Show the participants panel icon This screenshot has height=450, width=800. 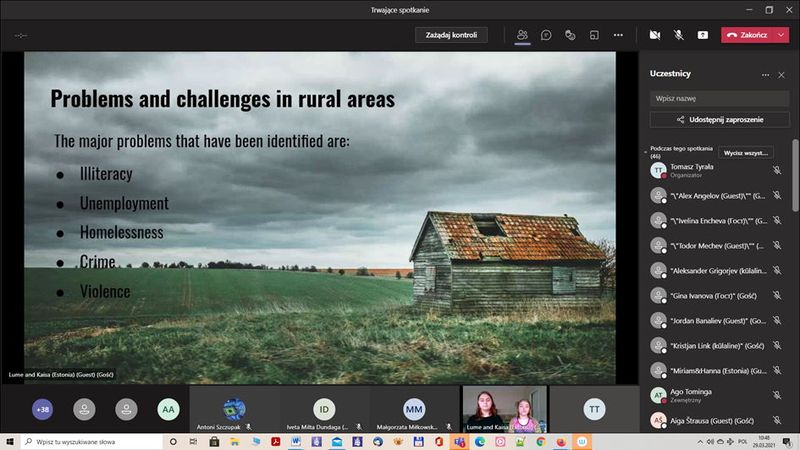[x=522, y=35]
